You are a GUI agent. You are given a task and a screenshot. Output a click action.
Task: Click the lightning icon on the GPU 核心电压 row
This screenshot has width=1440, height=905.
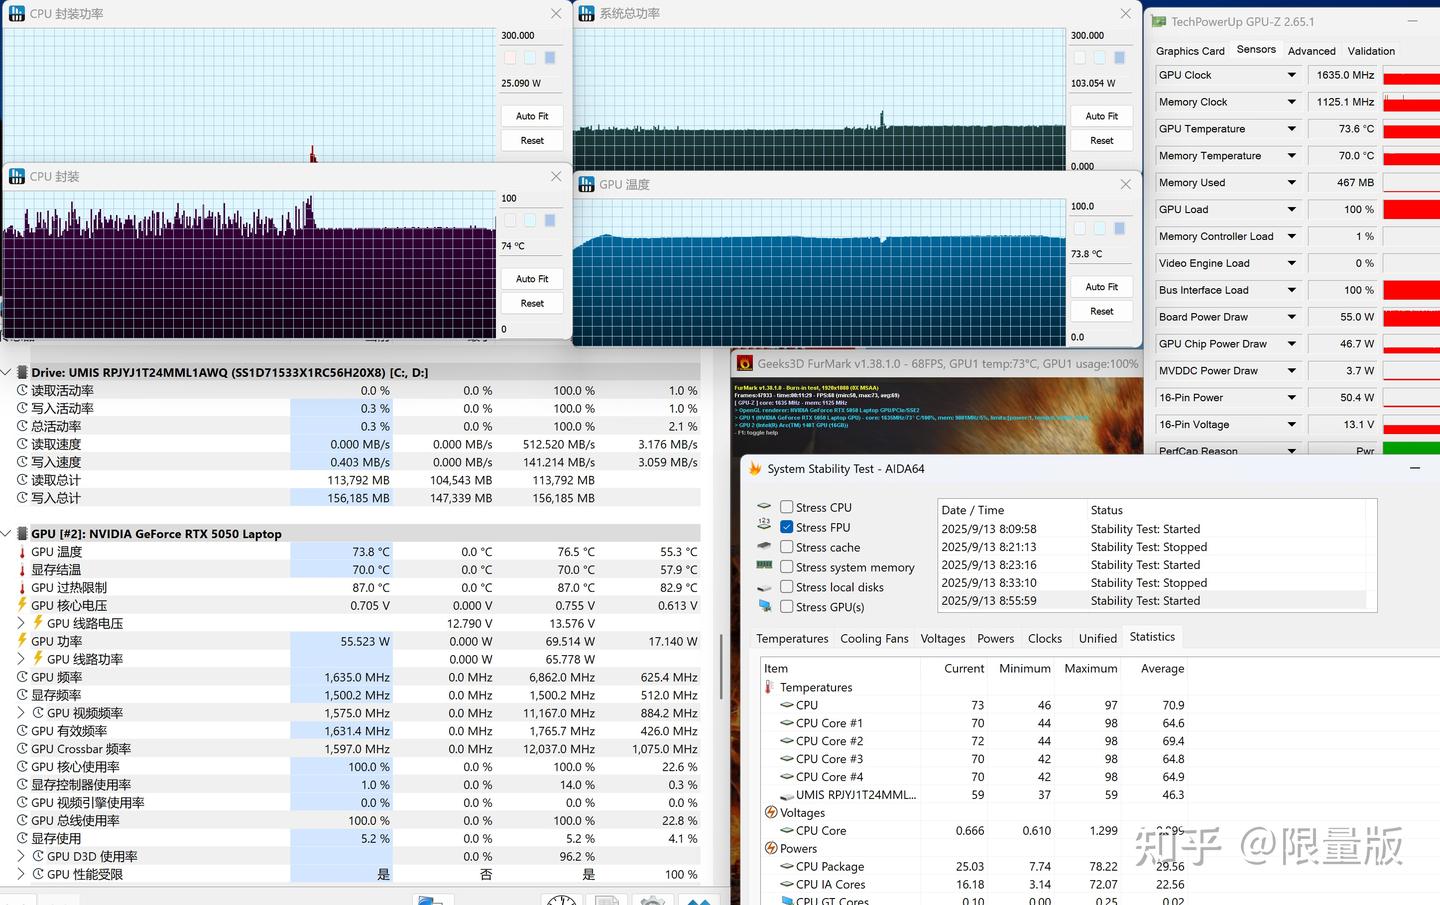click(22, 605)
